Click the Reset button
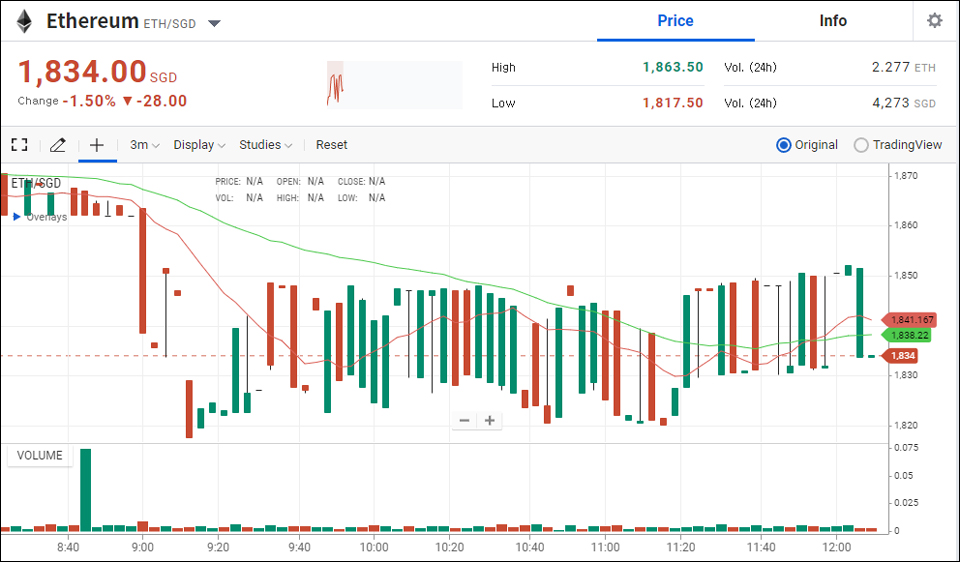Screen dimensions: 960x562 point(331,145)
